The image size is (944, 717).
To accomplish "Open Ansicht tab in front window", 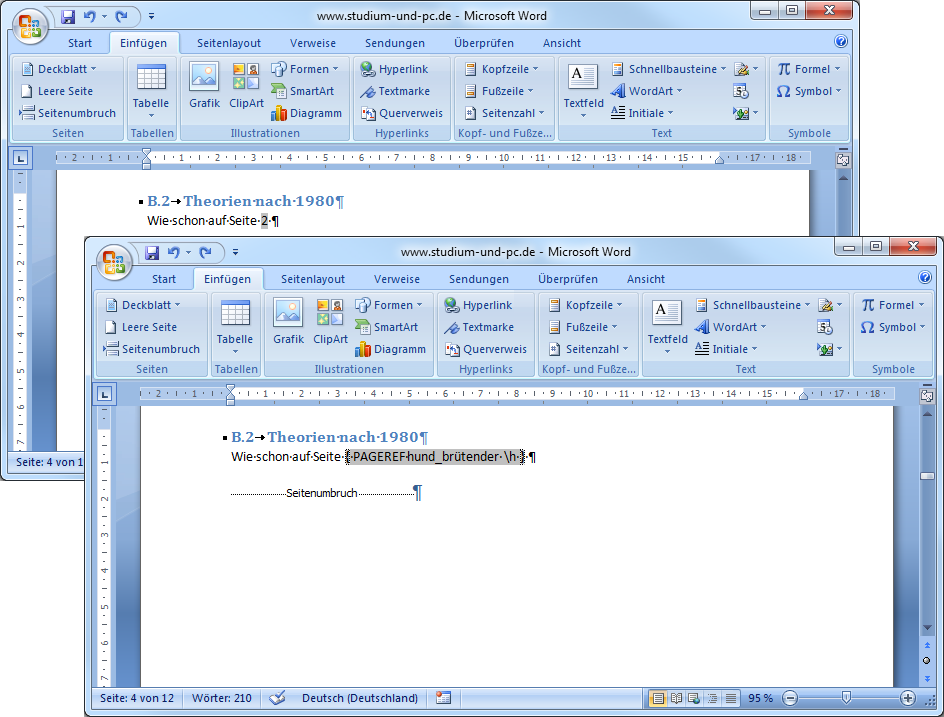I will pos(646,279).
